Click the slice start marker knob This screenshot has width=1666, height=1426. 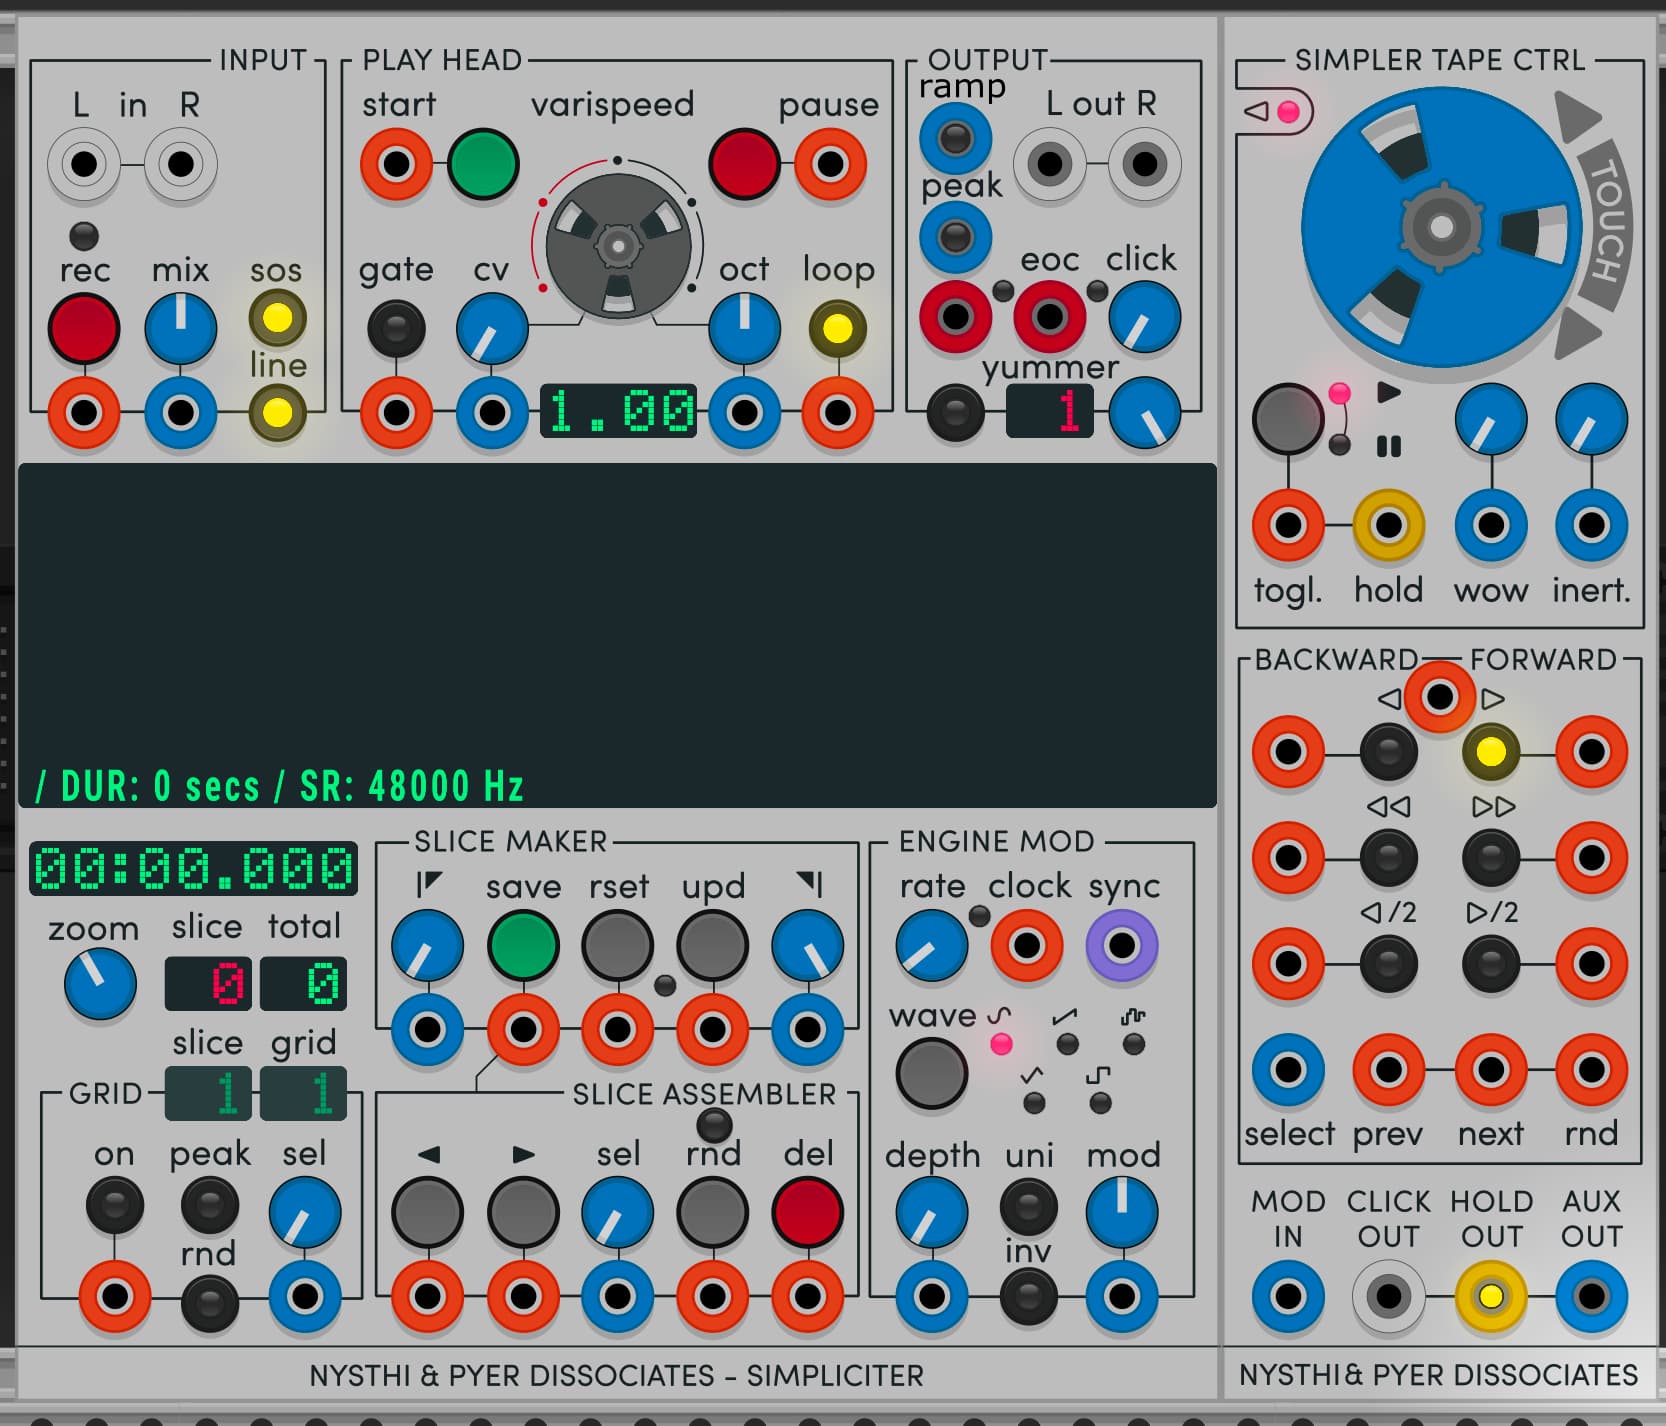click(428, 945)
